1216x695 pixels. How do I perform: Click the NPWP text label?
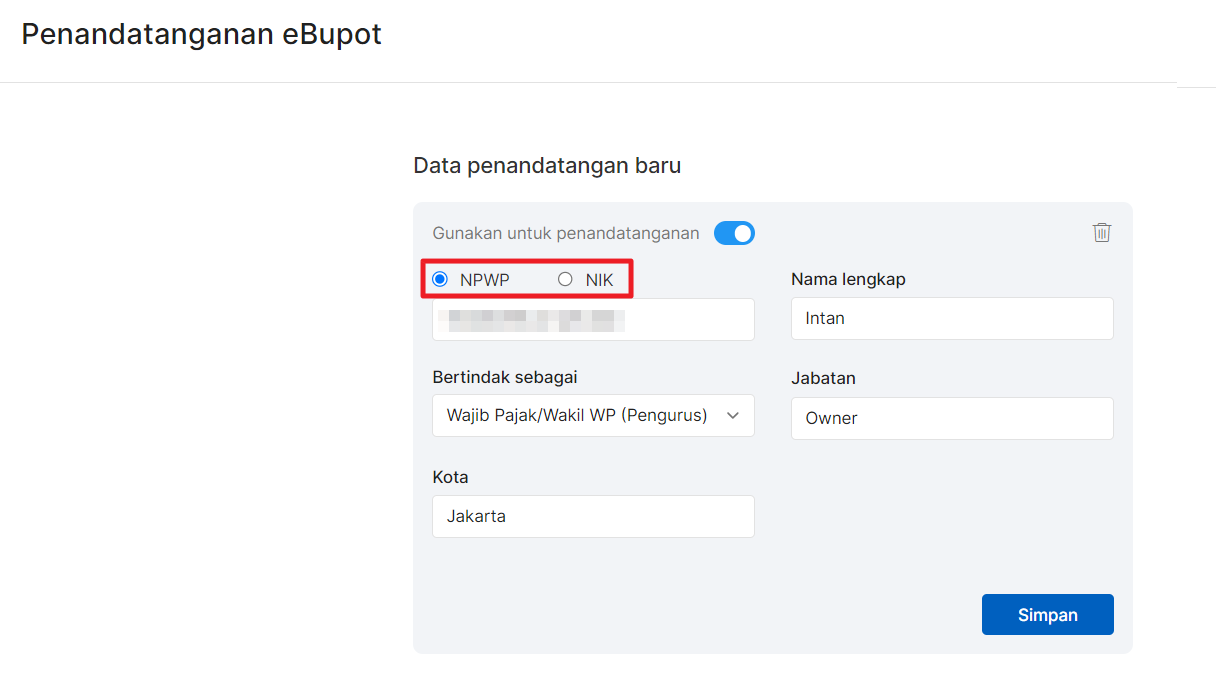coord(484,280)
